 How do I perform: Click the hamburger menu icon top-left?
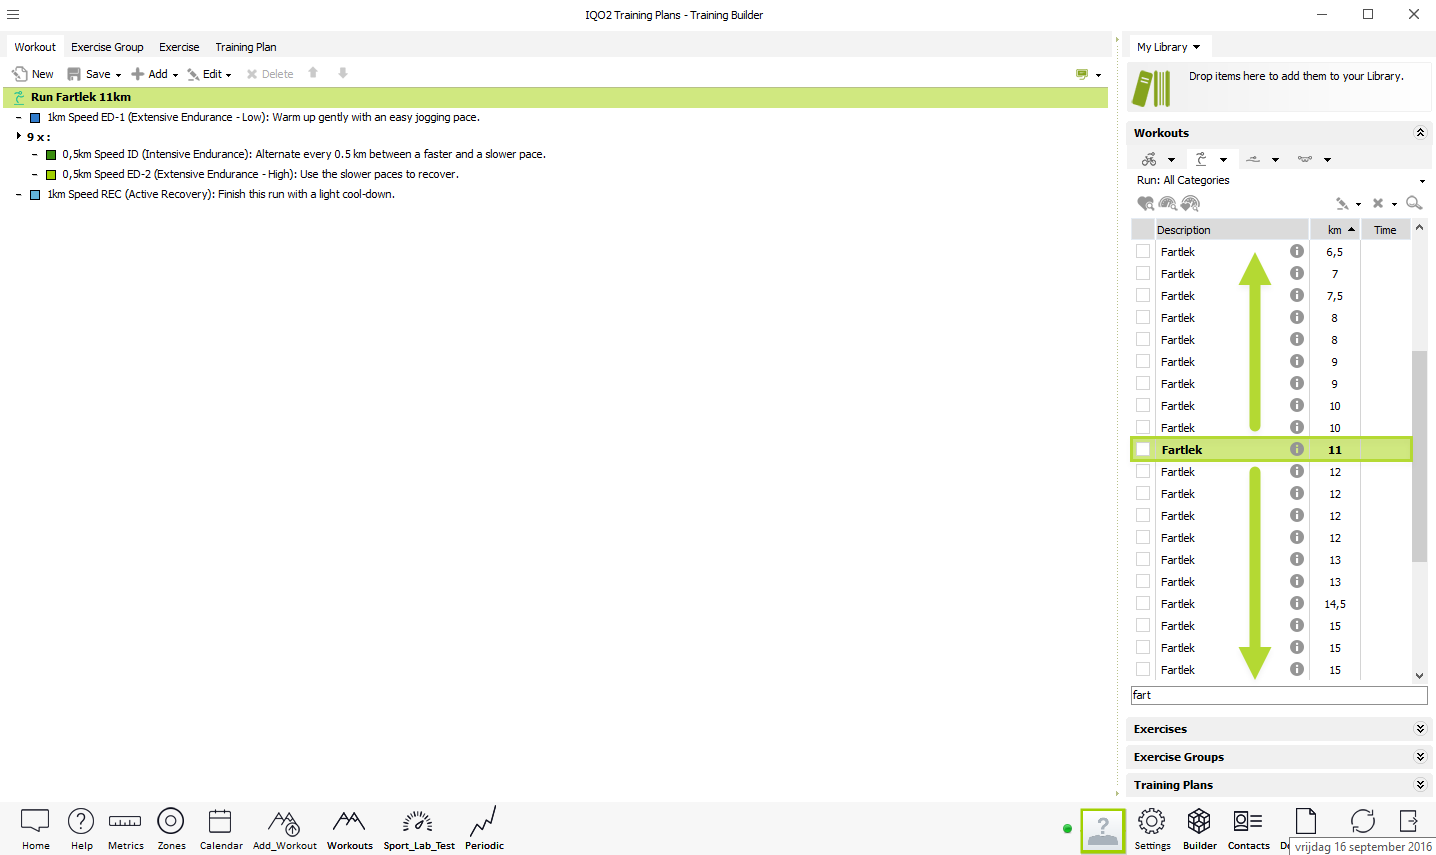(x=13, y=15)
